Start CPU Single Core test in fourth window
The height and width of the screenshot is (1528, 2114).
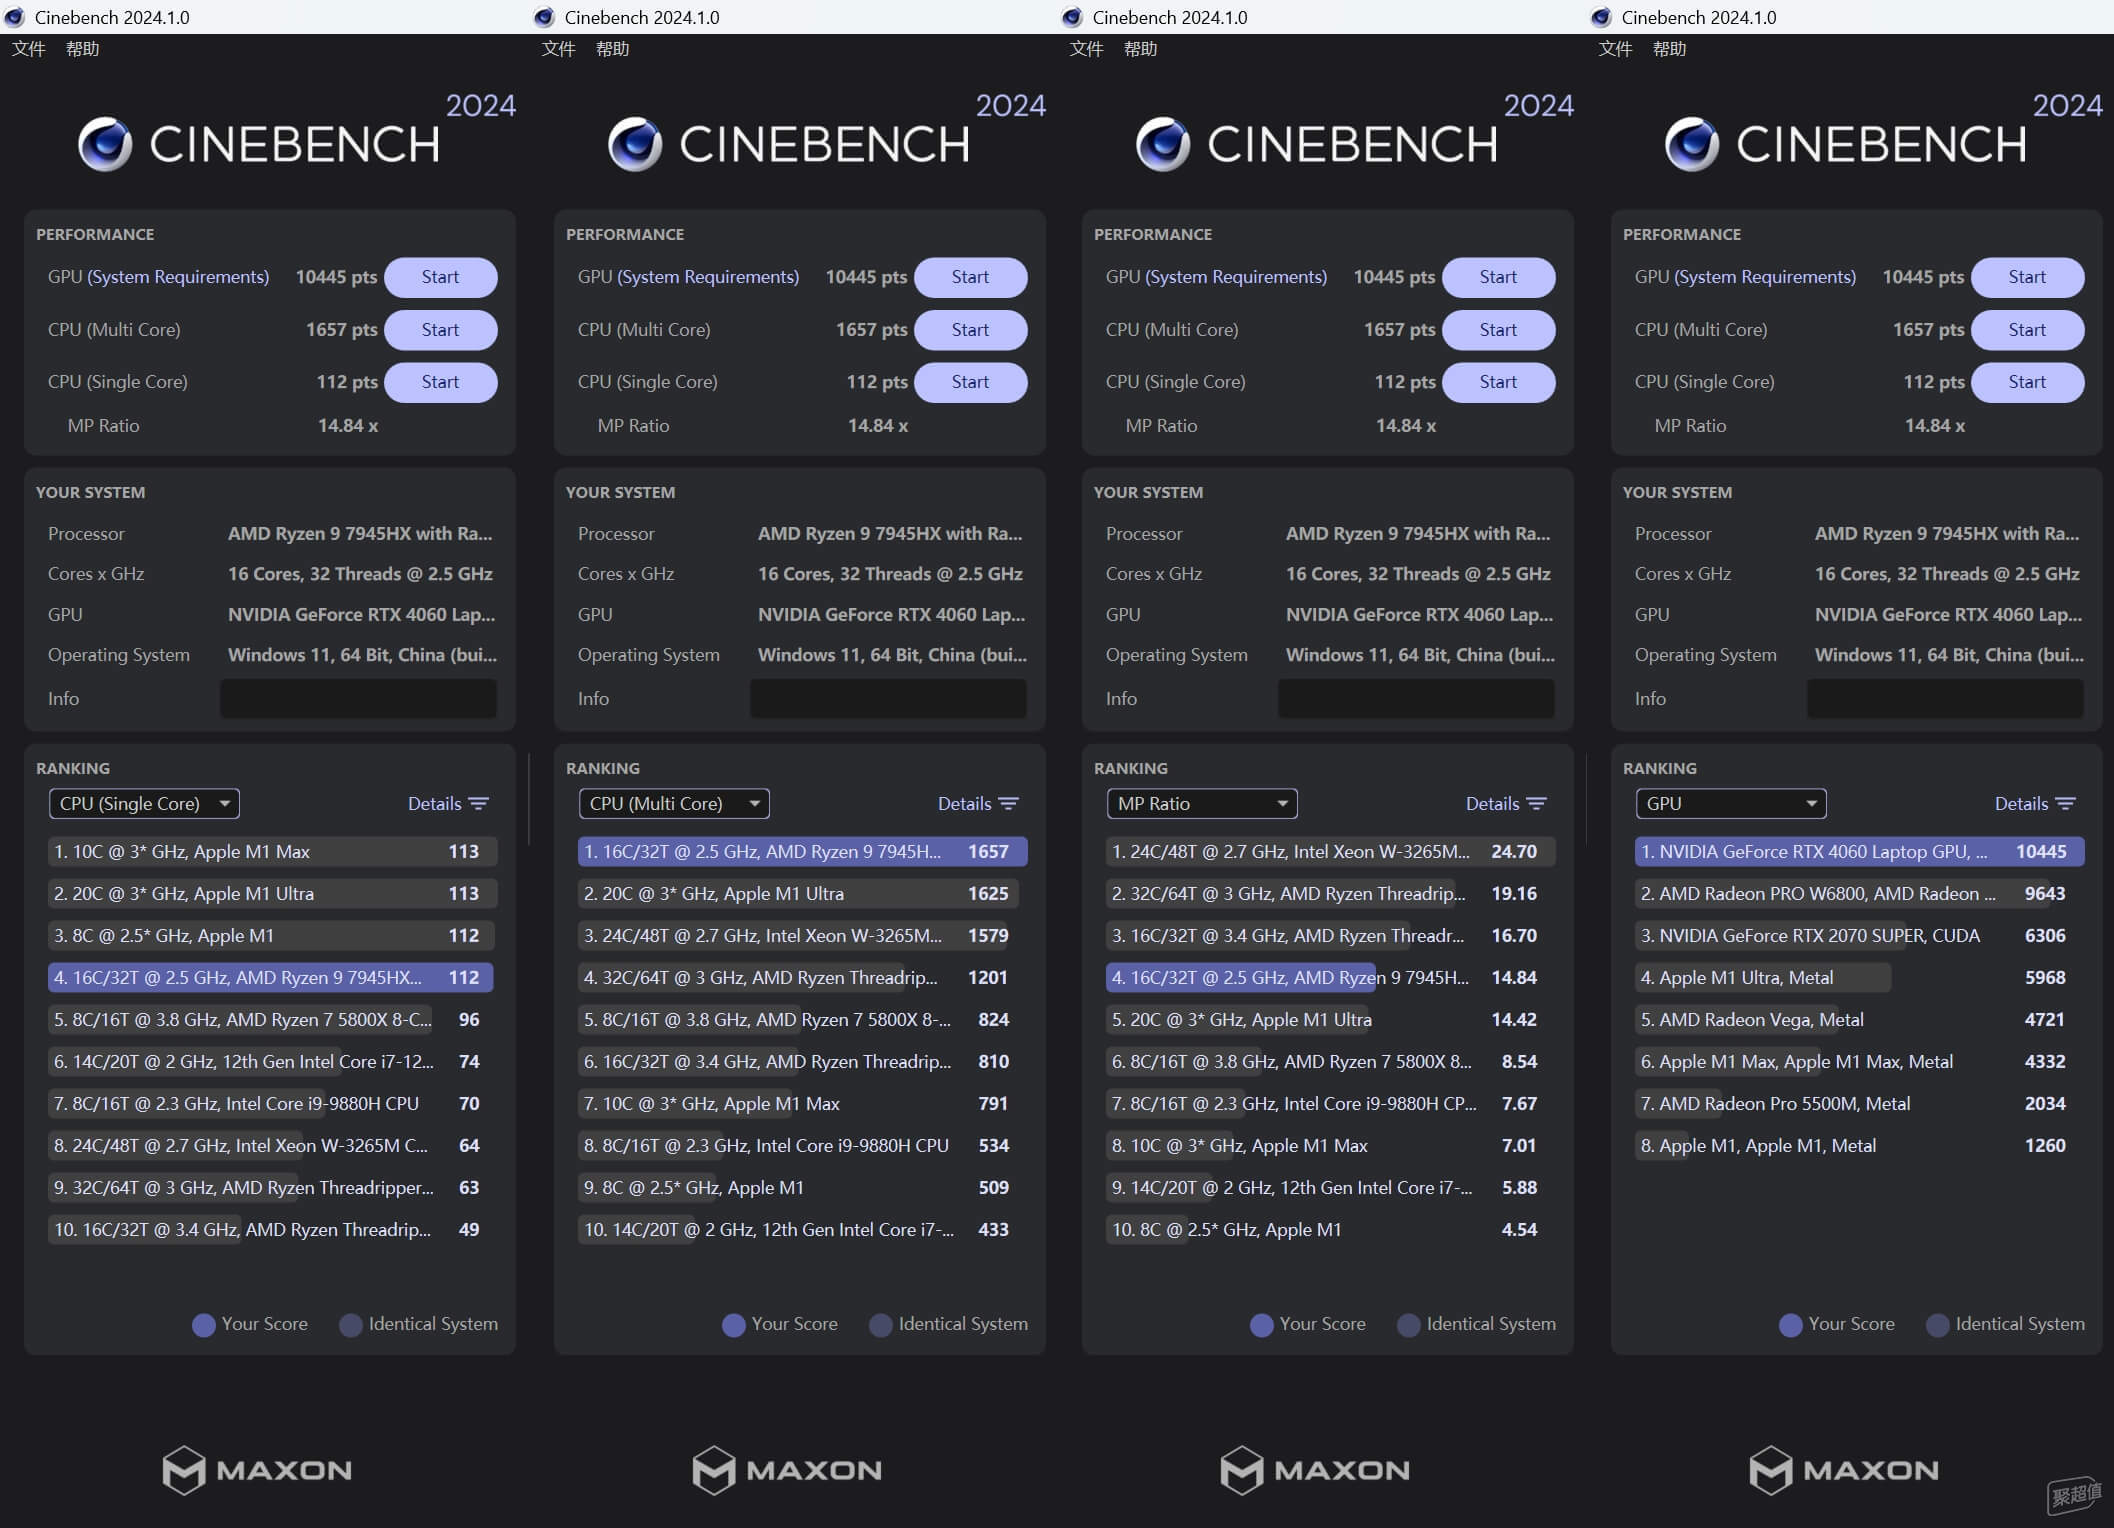[2028, 382]
